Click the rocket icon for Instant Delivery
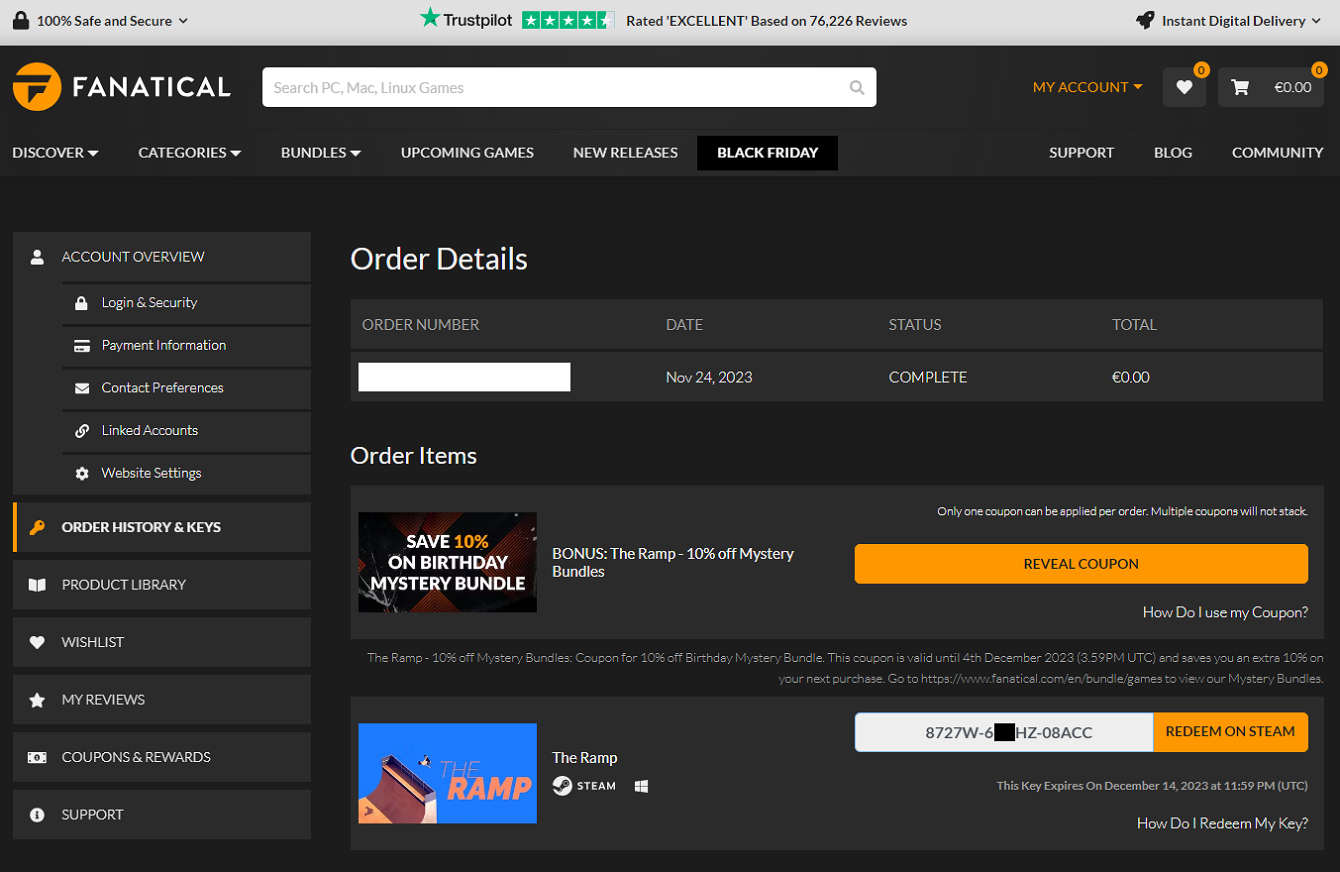 (x=1145, y=20)
